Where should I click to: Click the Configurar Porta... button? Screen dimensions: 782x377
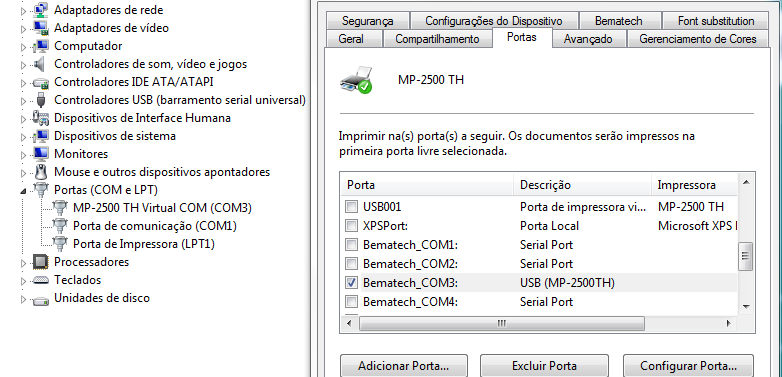(688, 366)
